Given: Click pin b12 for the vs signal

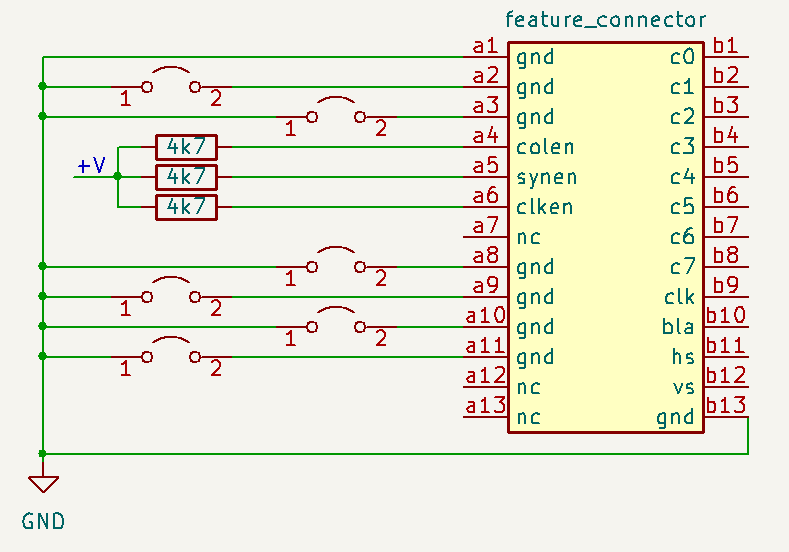Looking at the screenshot, I should (726, 376).
